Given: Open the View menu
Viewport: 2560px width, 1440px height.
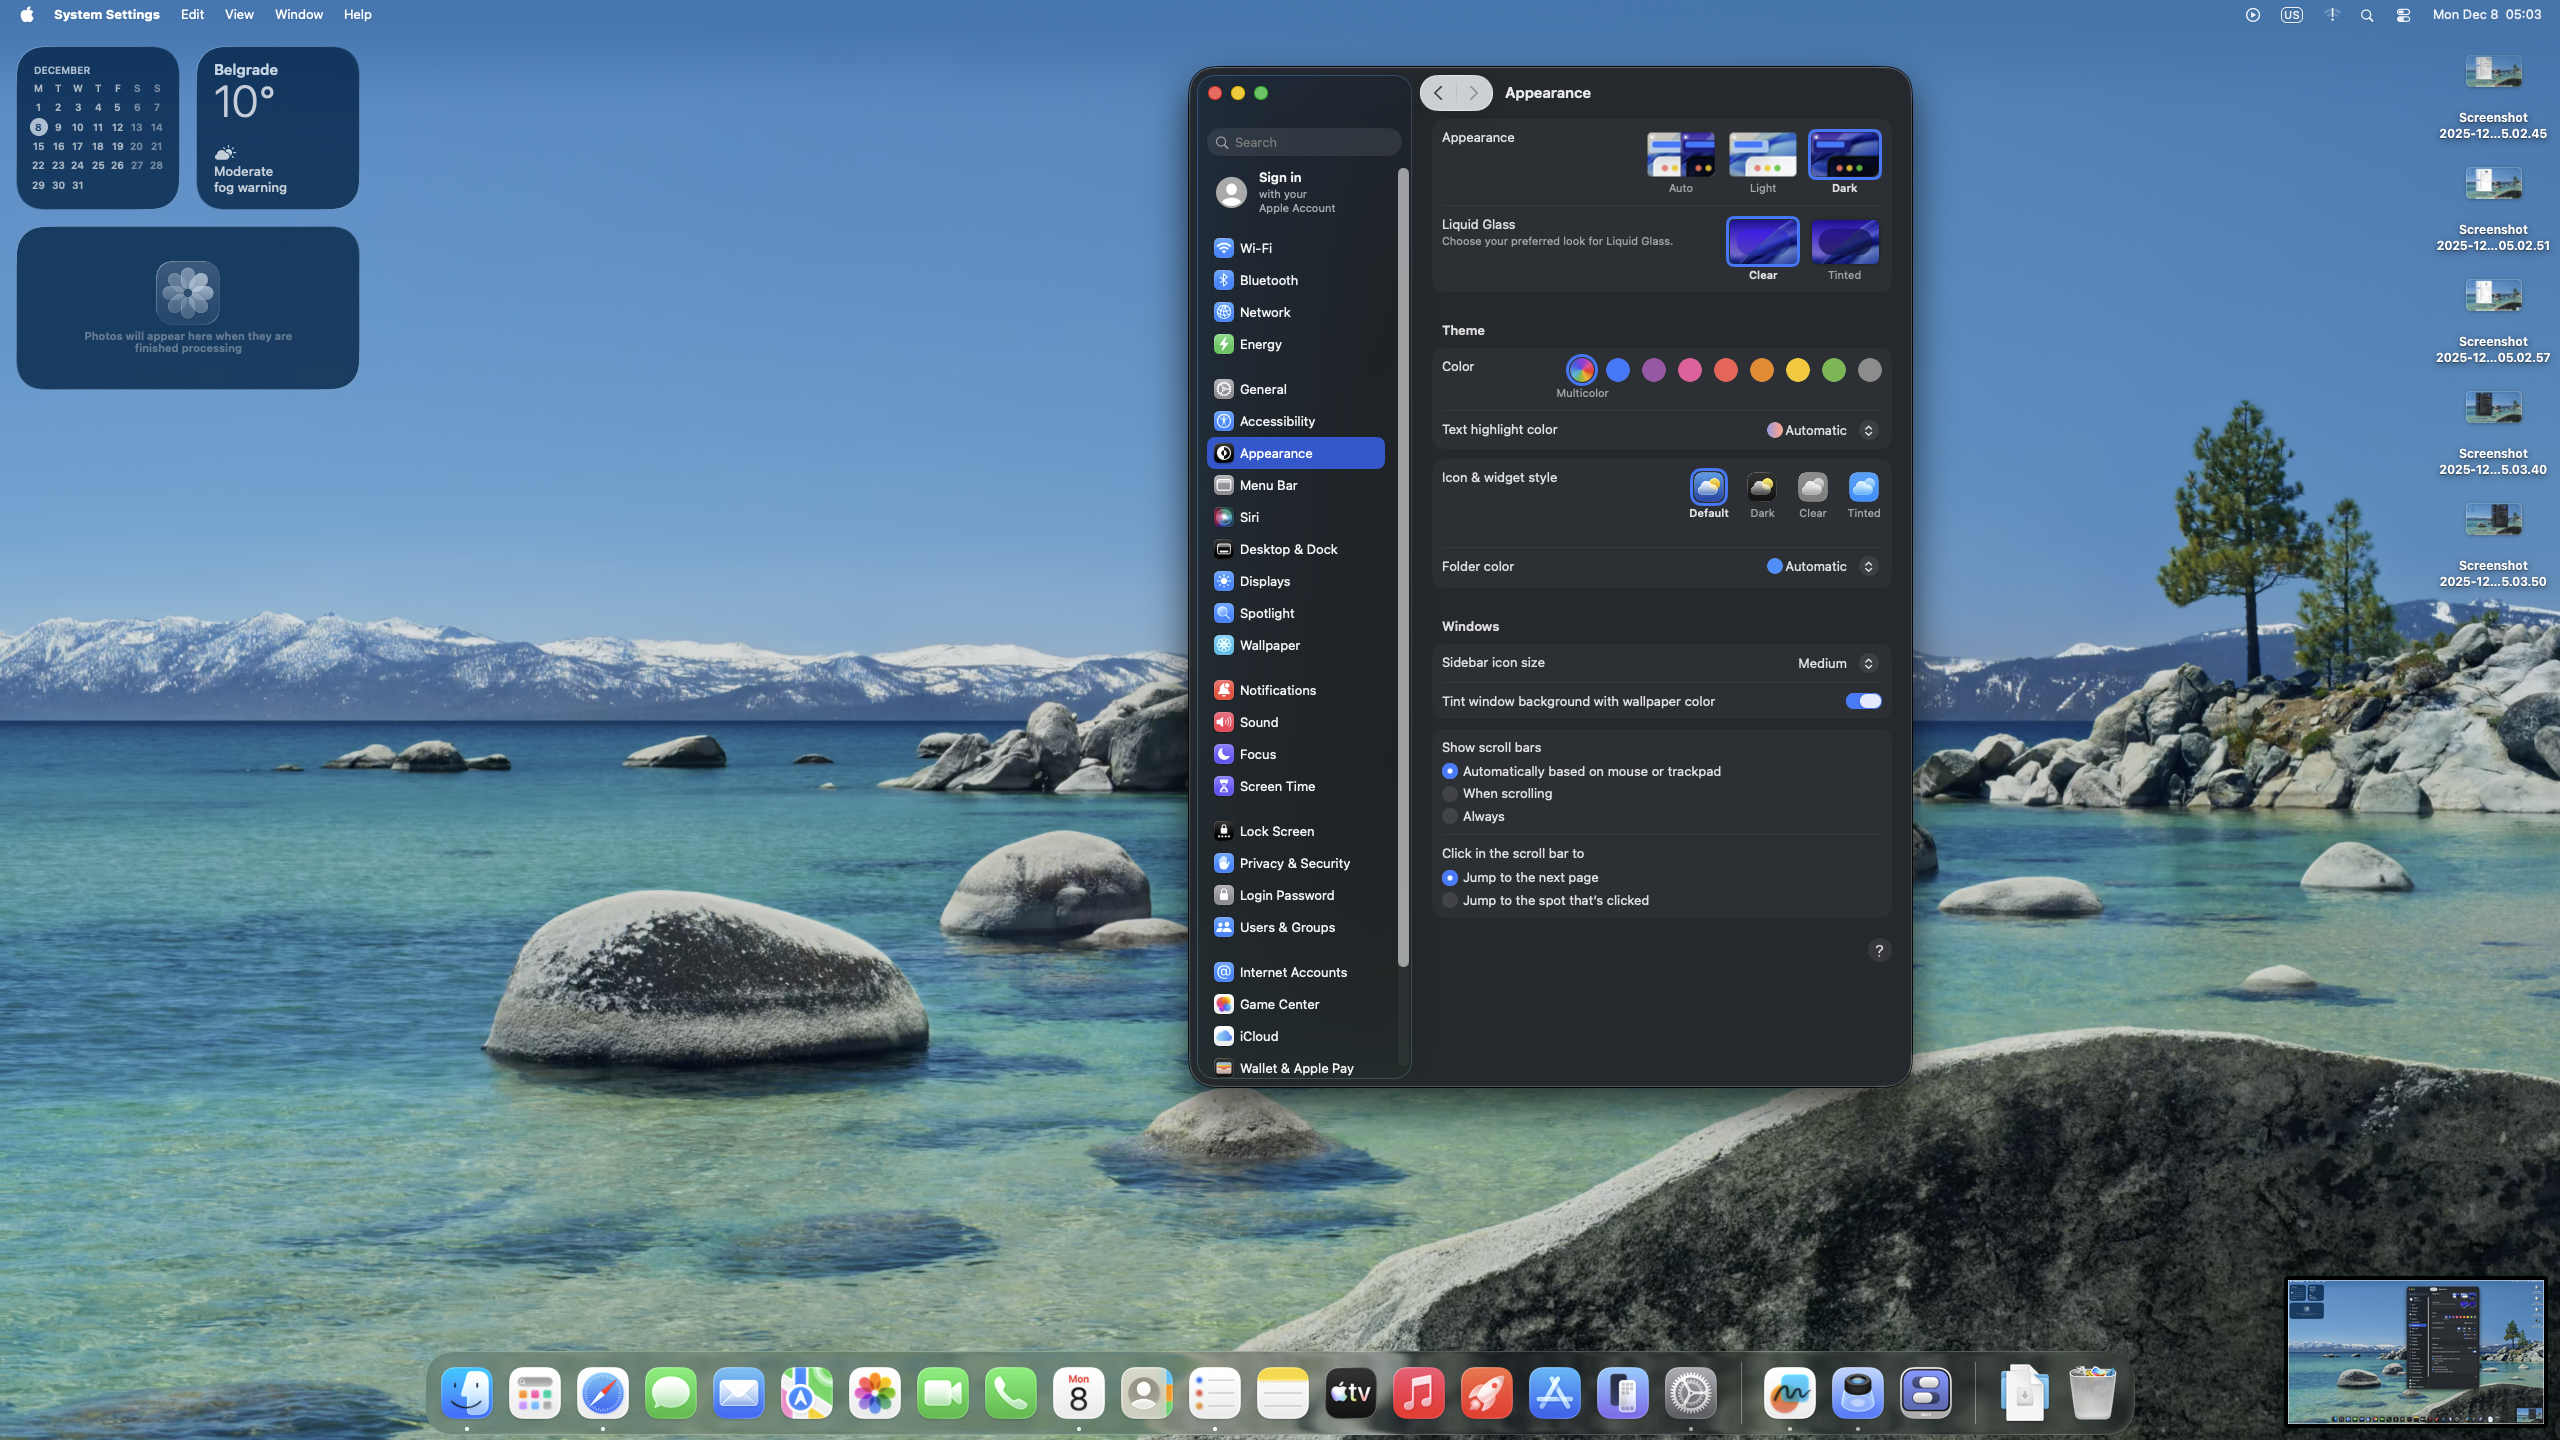Looking at the screenshot, I should [x=239, y=14].
